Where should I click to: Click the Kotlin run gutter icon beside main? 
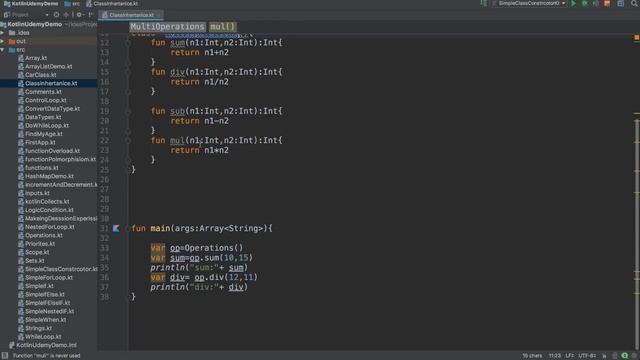coord(116,228)
